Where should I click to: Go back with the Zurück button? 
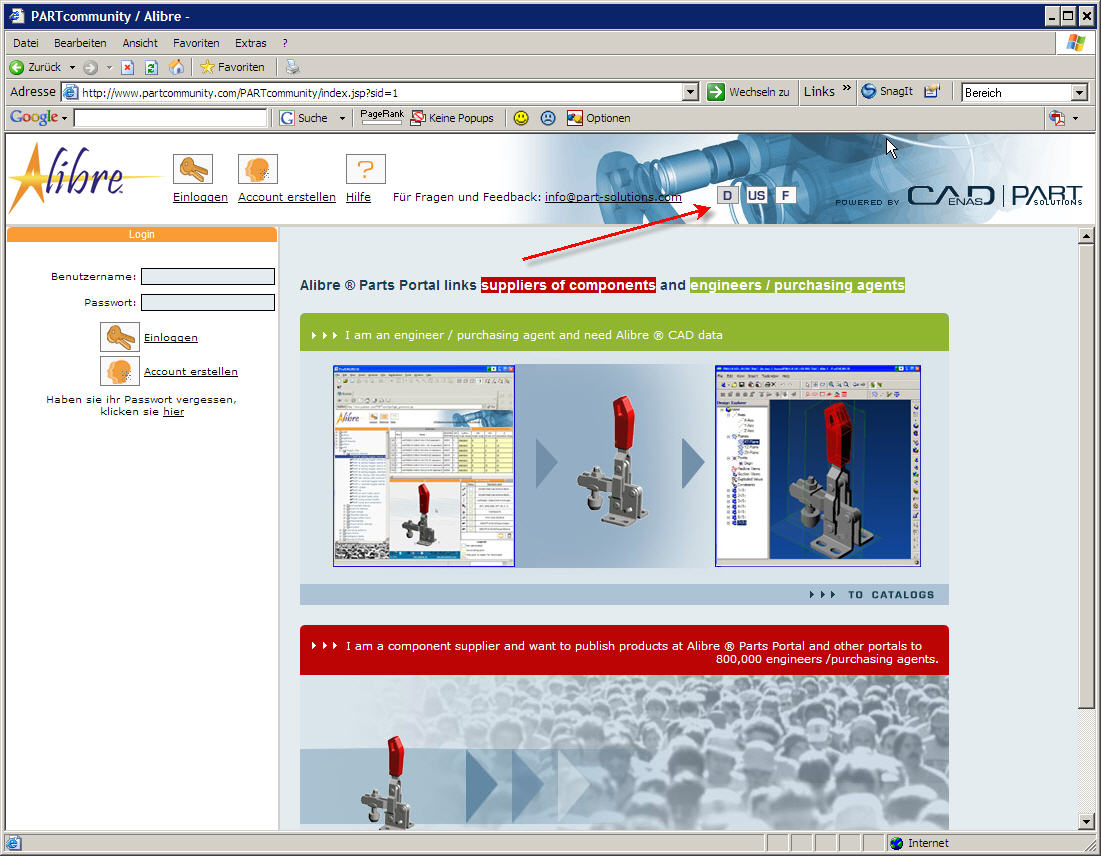tap(35, 67)
